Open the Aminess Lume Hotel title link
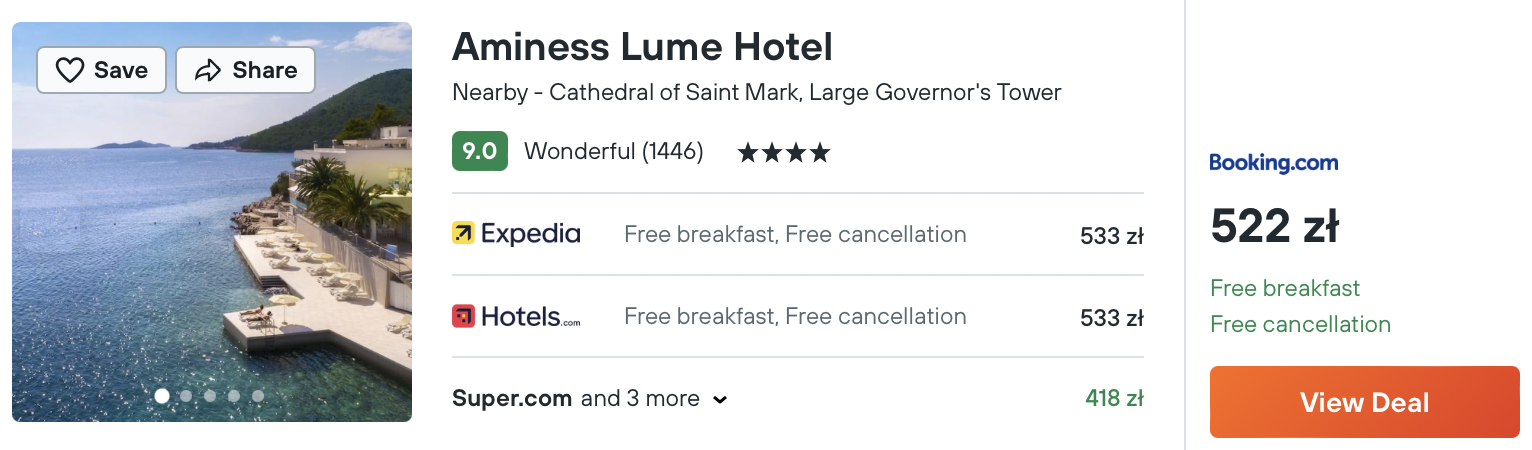Image resolution: width=1532 pixels, height=450 pixels. (x=642, y=47)
